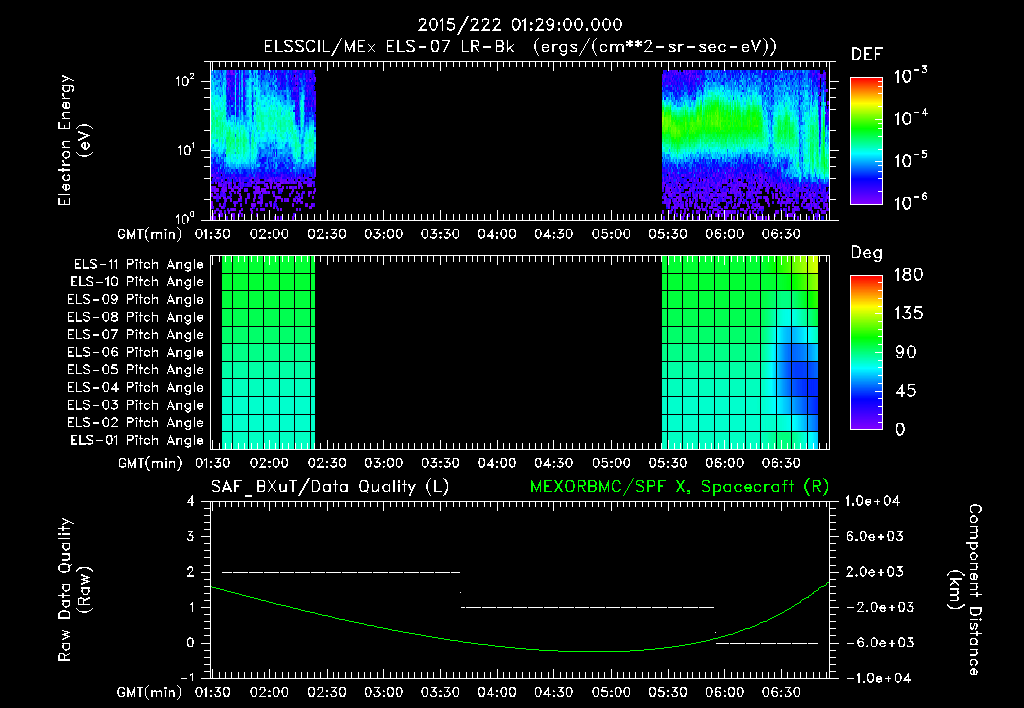Click the 135 value on Deg scale
The width and height of the screenshot is (1024, 708).
908,314
